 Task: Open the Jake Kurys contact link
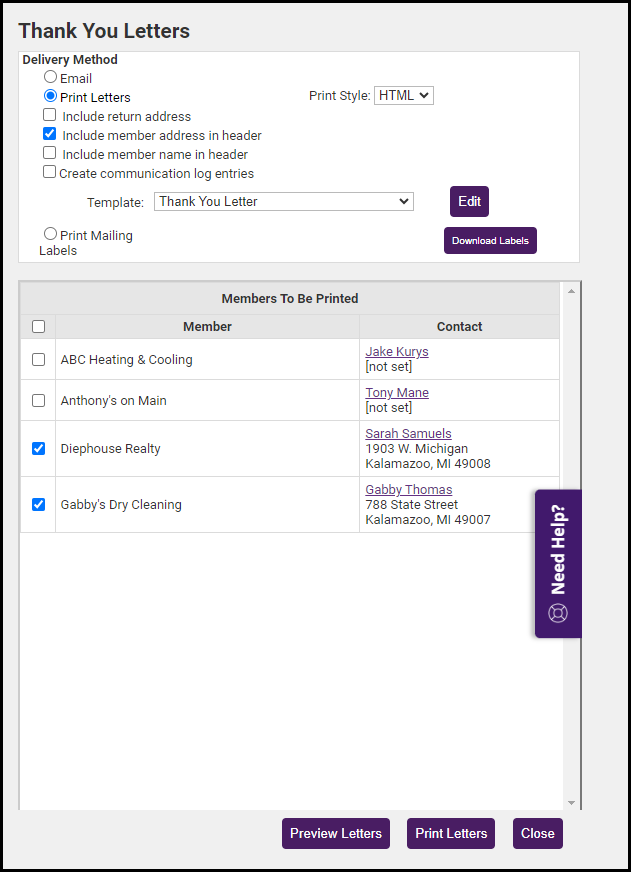(x=396, y=352)
